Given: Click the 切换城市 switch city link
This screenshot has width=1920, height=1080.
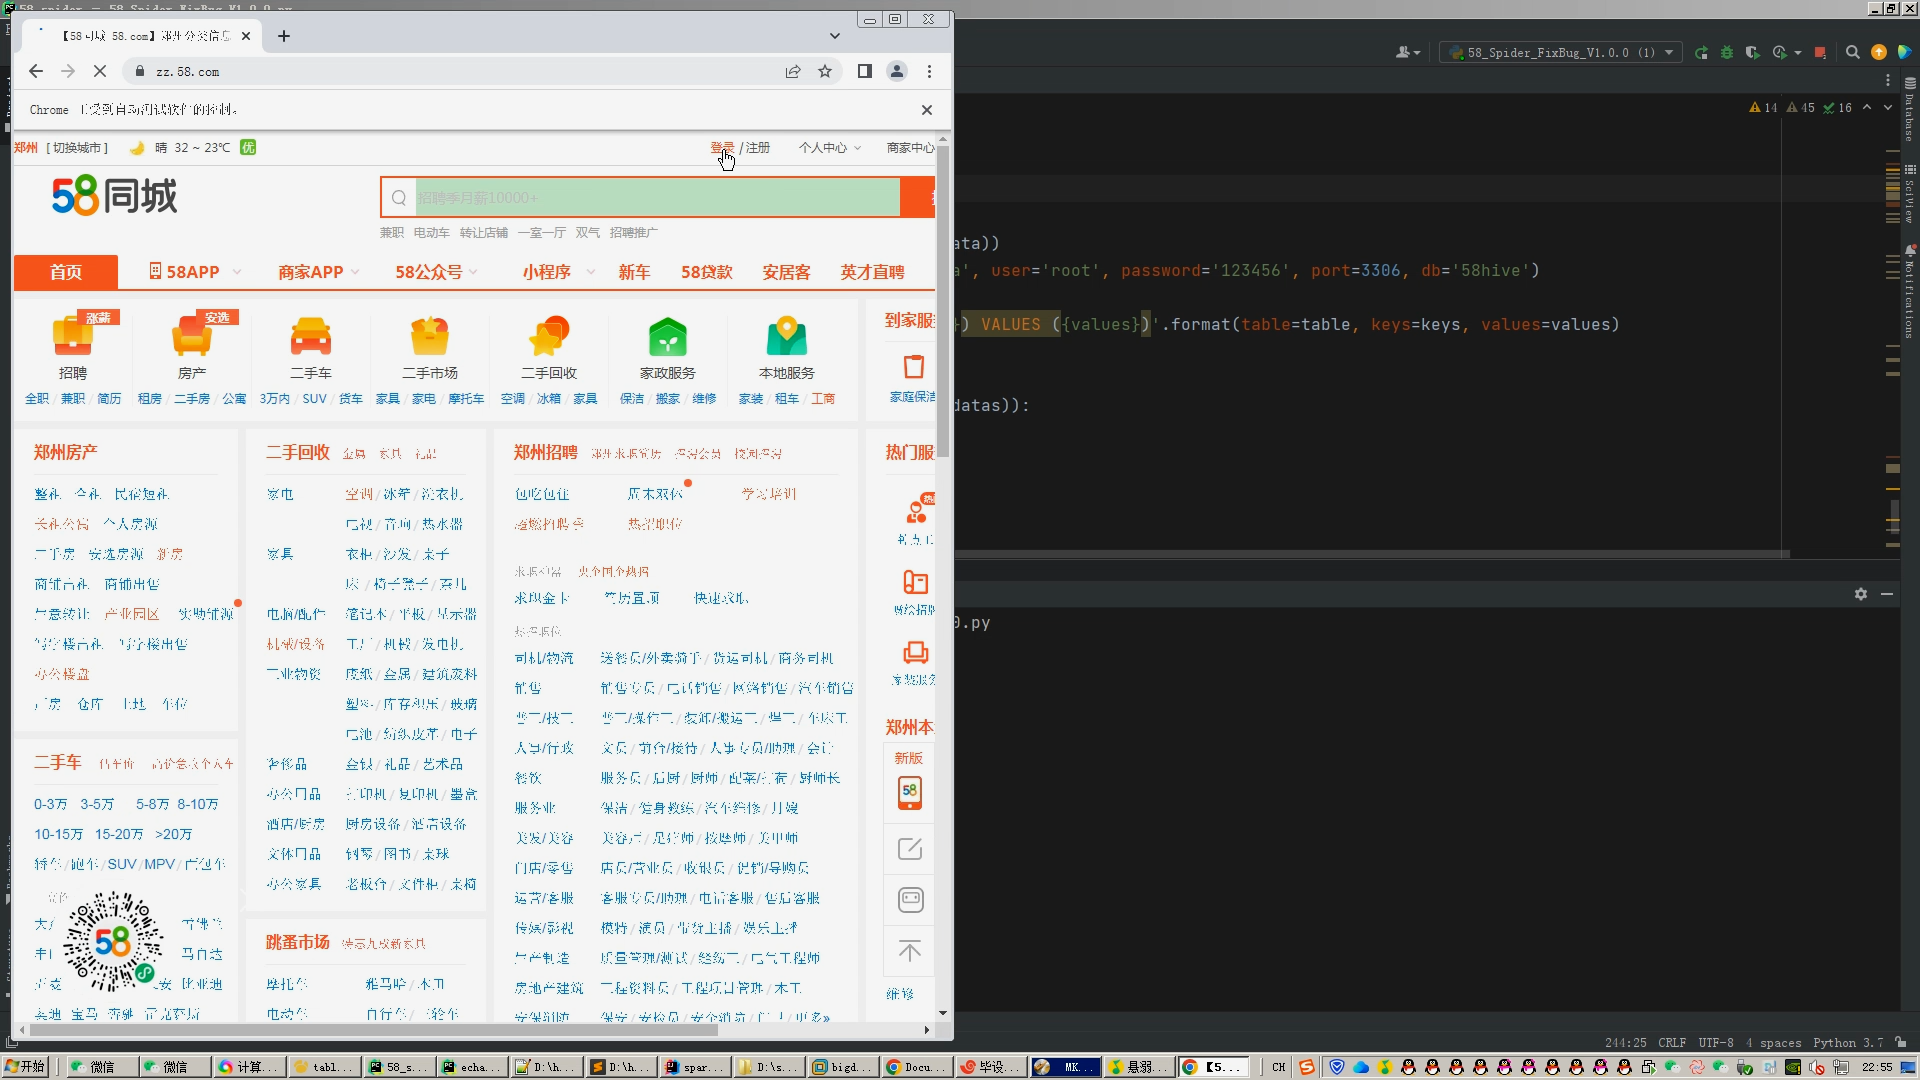Looking at the screenshot, I should 77,148.
